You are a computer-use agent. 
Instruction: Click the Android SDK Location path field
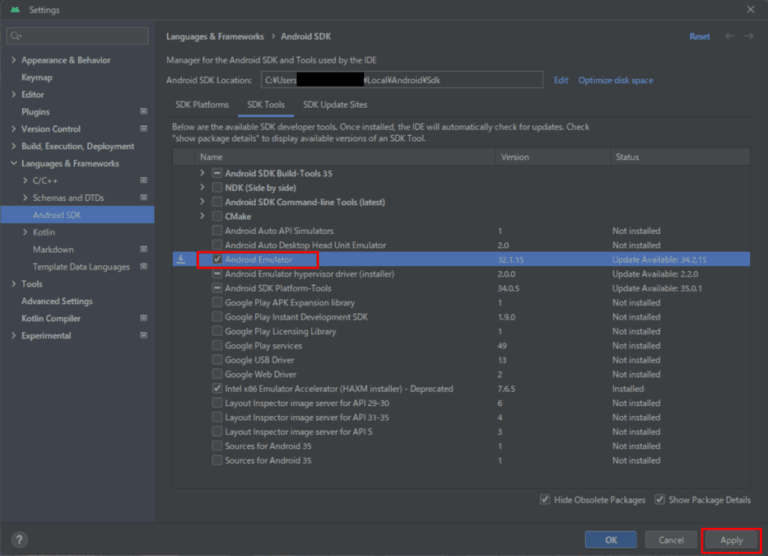(x=400, y=80)
